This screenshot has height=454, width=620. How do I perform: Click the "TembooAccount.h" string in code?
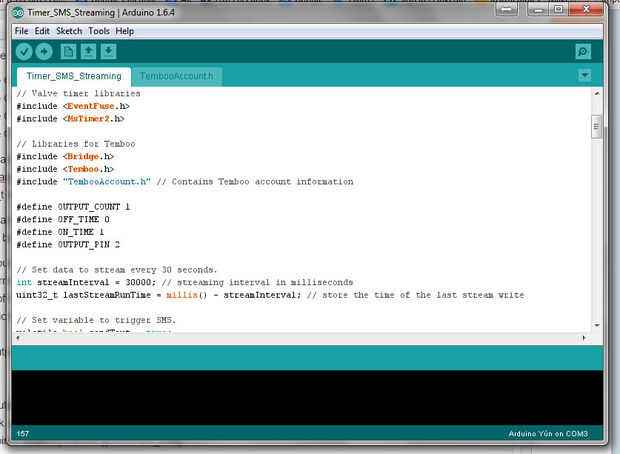(x=107, y=182)
